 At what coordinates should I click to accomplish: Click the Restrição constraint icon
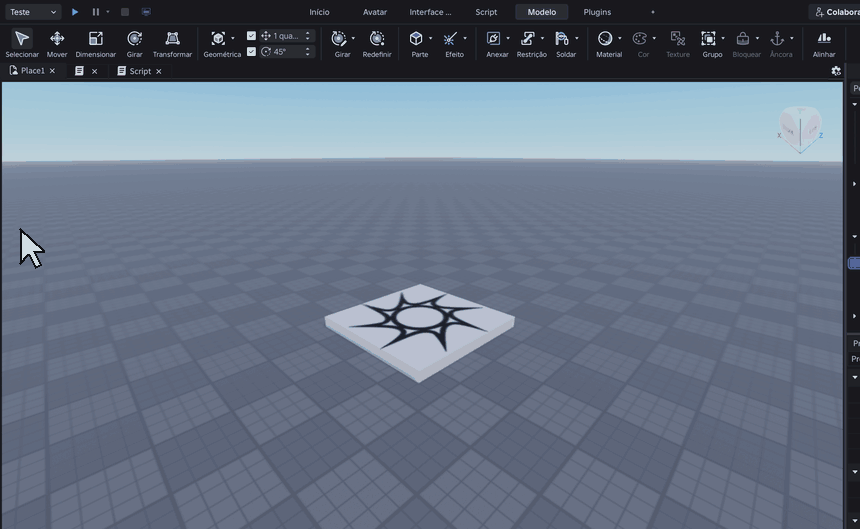(528, 38)
